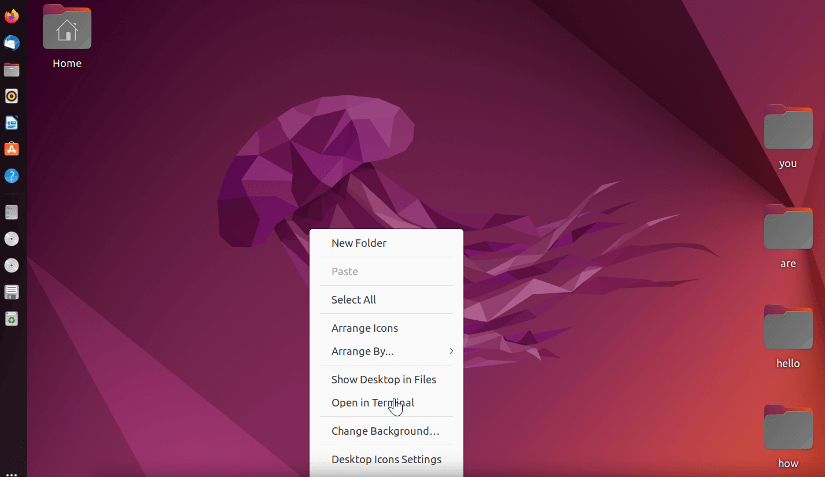This screenshot has width=825, height=477.
Task: Select the 'hello' folder on desktop
Action: tap(788, 337)
